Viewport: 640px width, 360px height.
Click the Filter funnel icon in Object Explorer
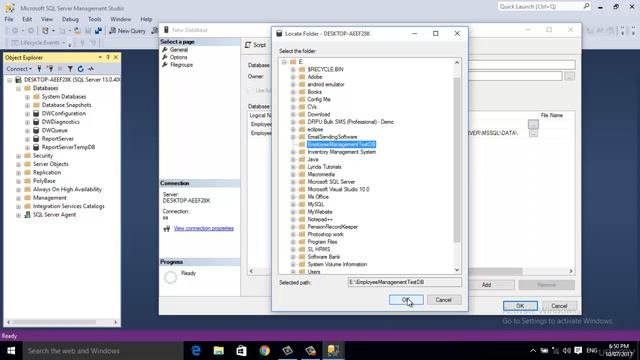70,69
